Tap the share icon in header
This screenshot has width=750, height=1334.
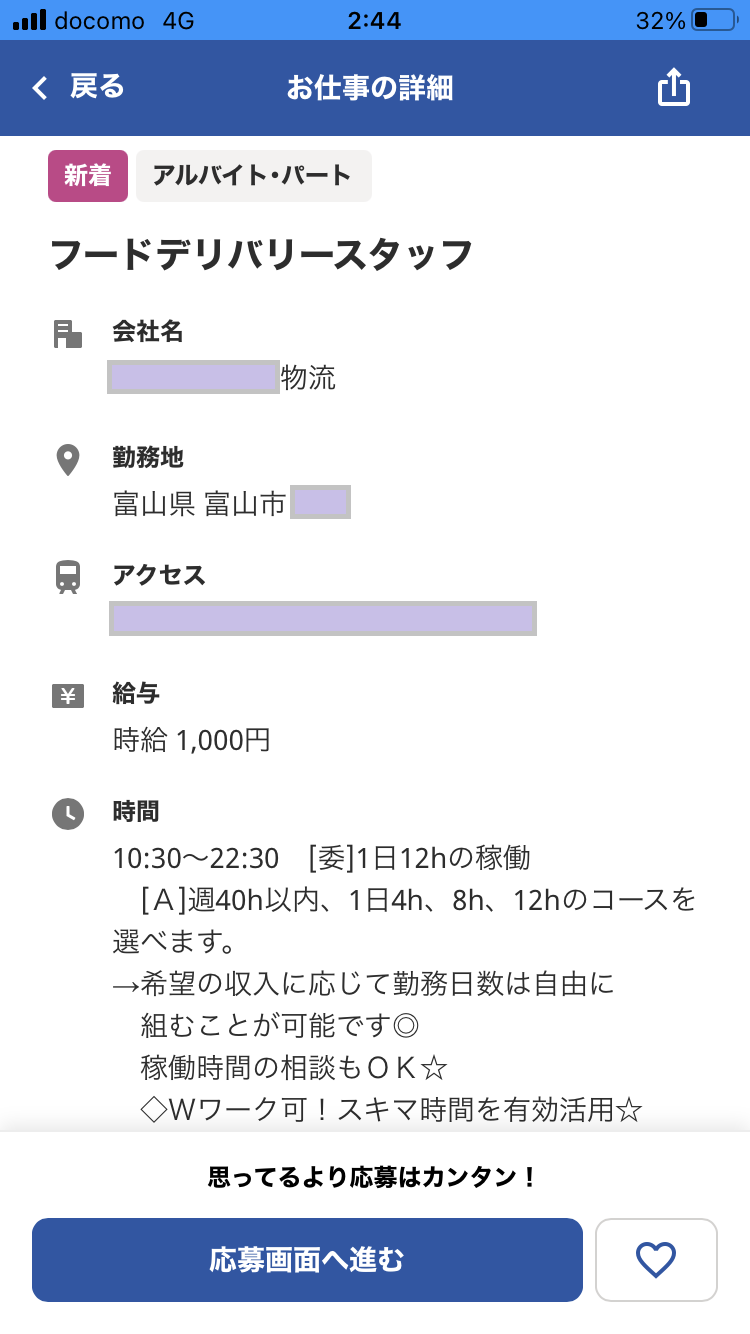click(x=674, y=88)
